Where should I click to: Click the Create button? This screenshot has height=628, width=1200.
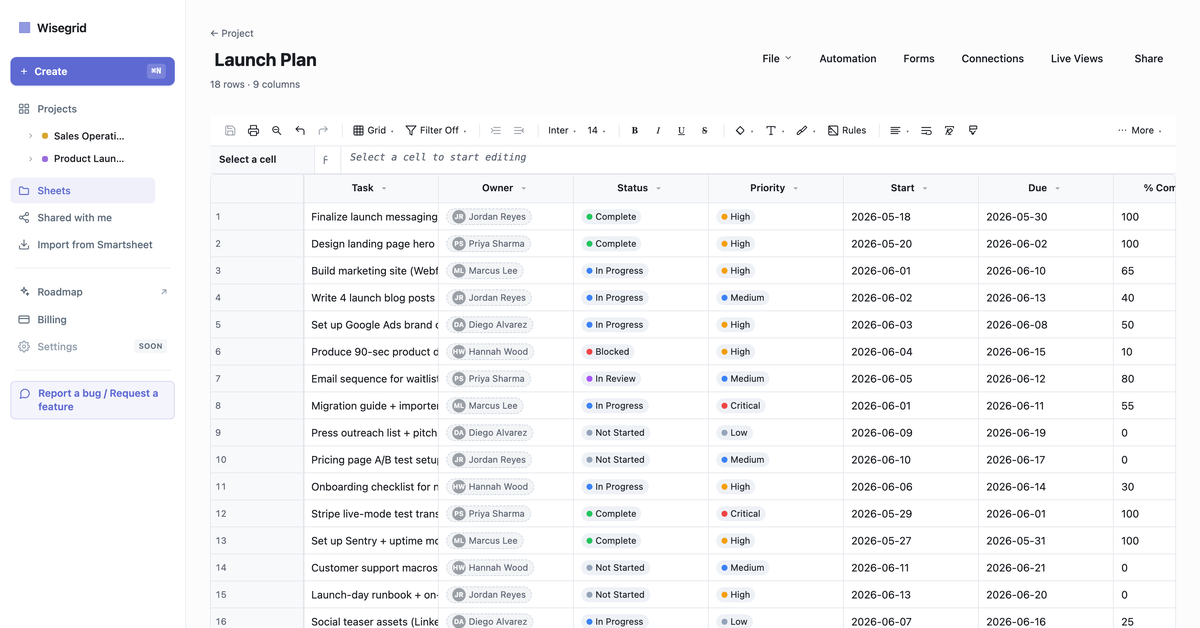point(92,71)
